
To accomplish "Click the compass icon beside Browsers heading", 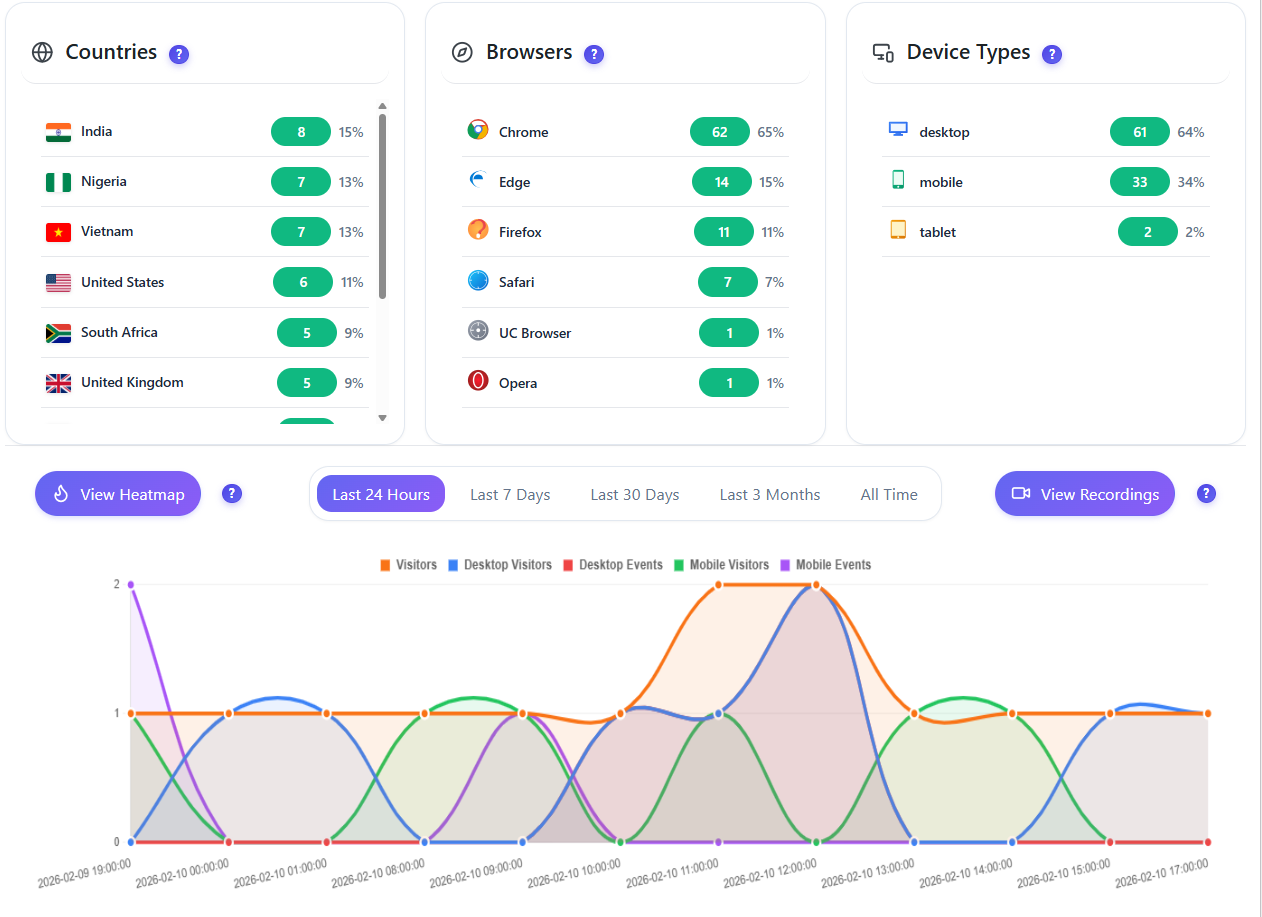I will (462, 51).
